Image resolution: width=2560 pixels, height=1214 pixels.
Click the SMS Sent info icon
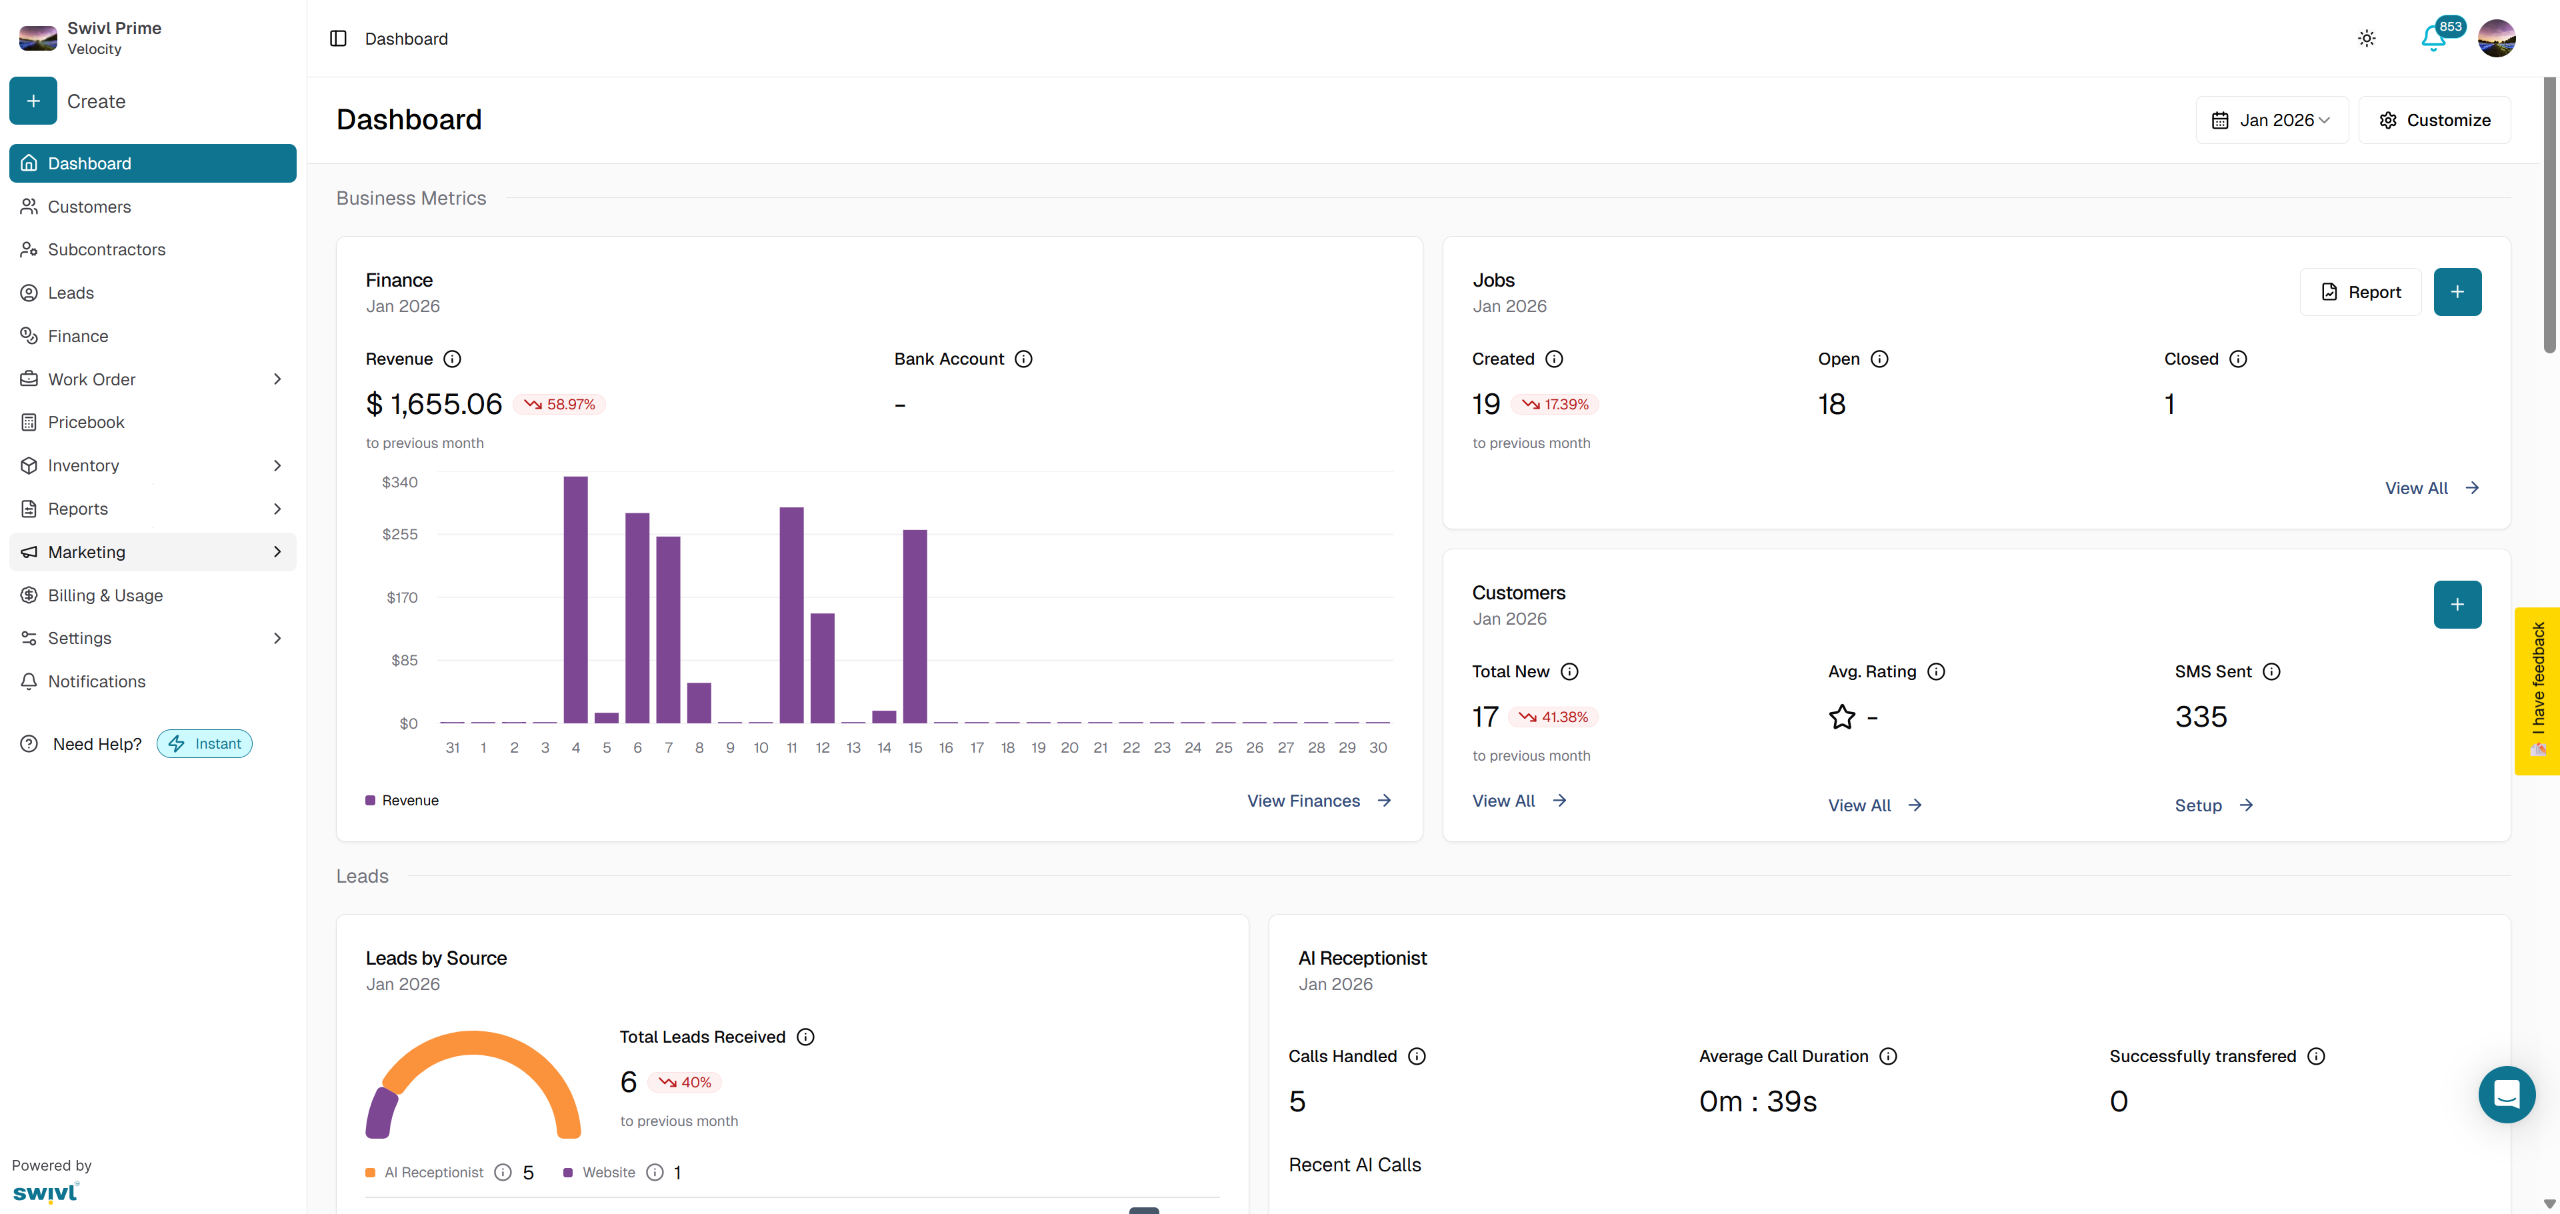click(x=2271, y=672)
